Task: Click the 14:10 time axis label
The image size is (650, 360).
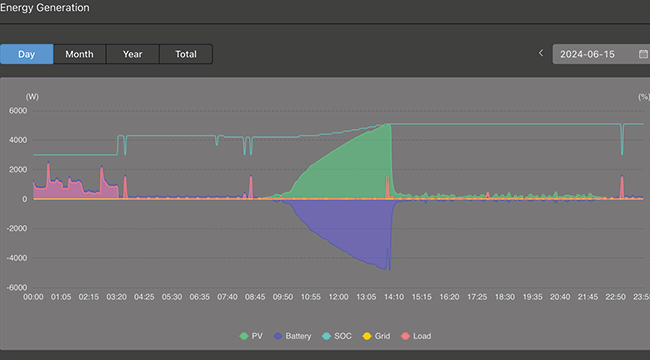Action: point(394,297)
